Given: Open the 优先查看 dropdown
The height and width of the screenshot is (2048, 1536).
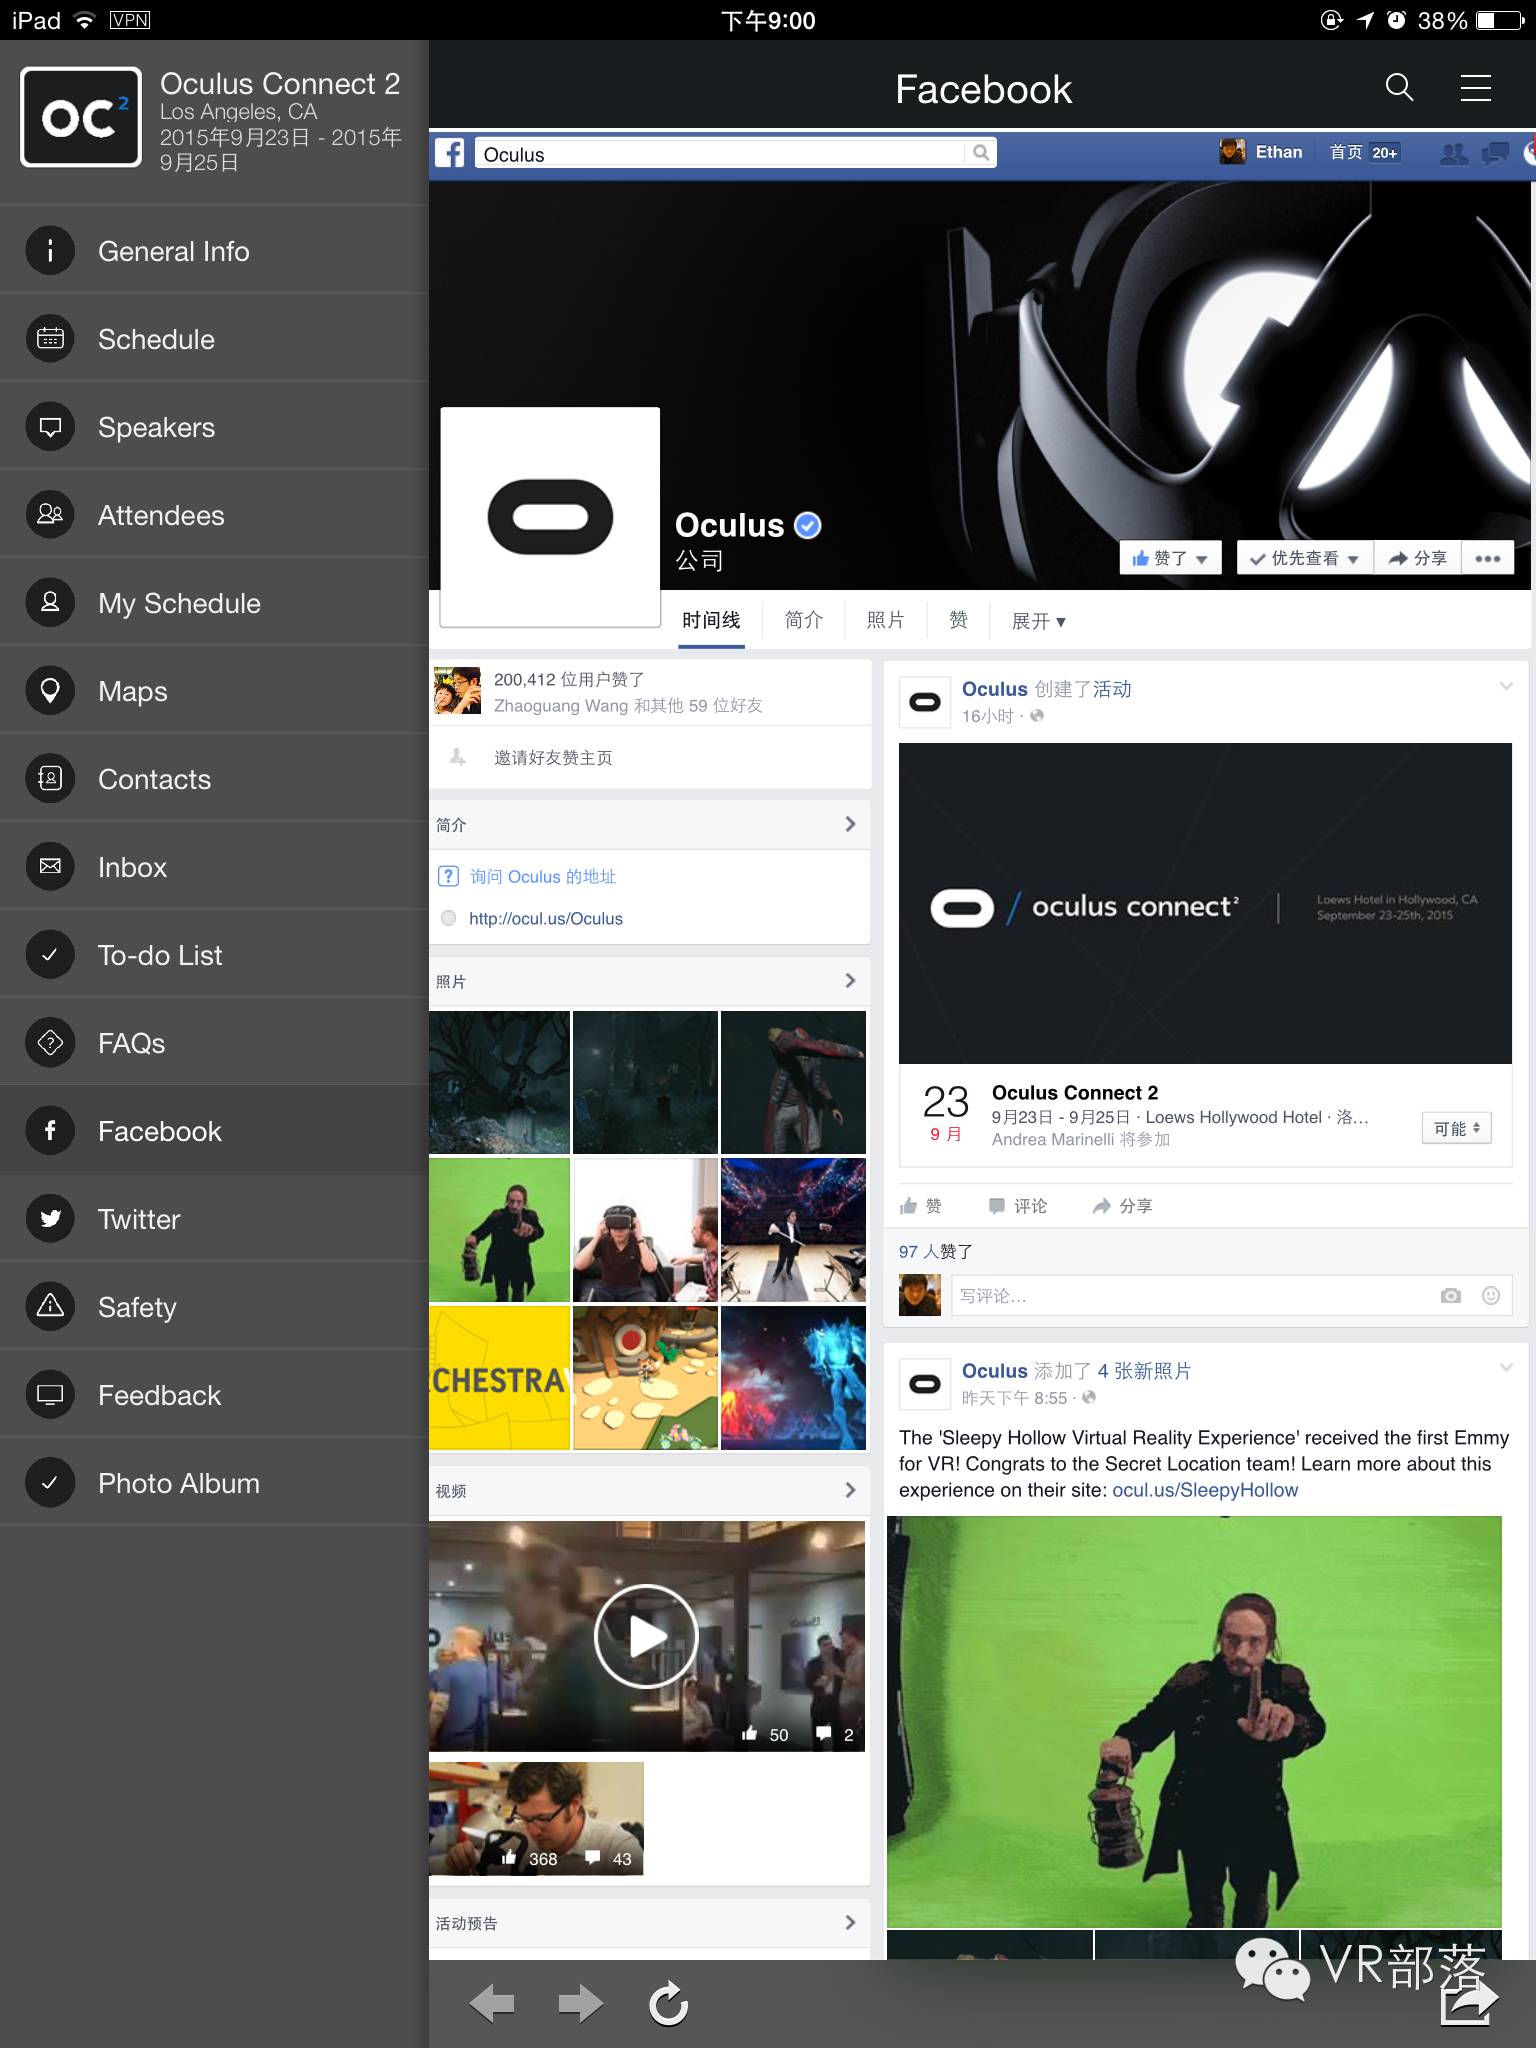Looking at the screenshot, I should (1305, 558).
